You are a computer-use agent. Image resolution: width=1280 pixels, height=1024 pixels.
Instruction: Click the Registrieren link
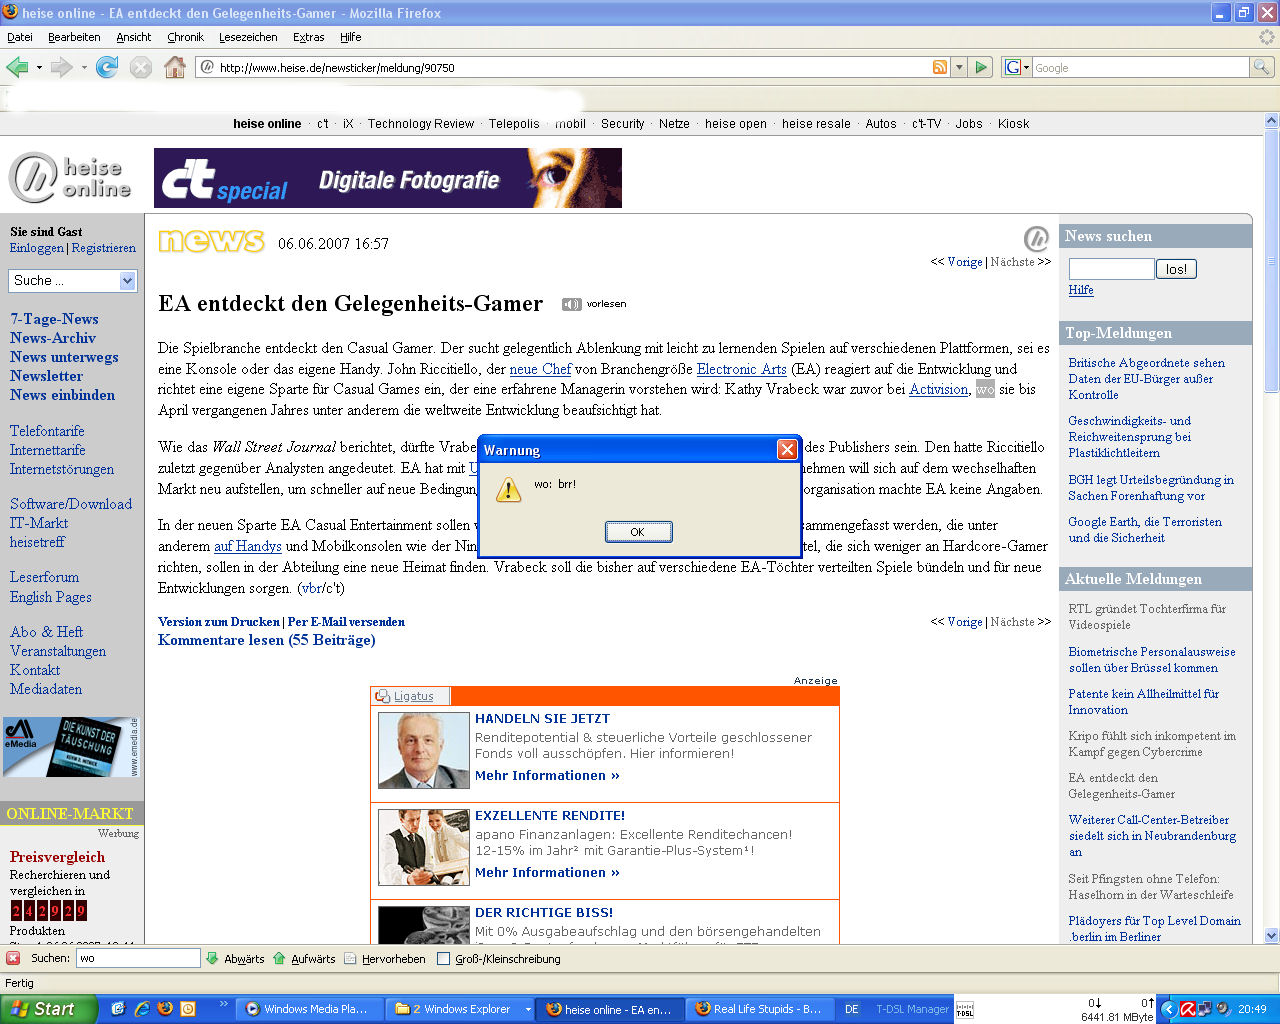click(x=104, y=248)
